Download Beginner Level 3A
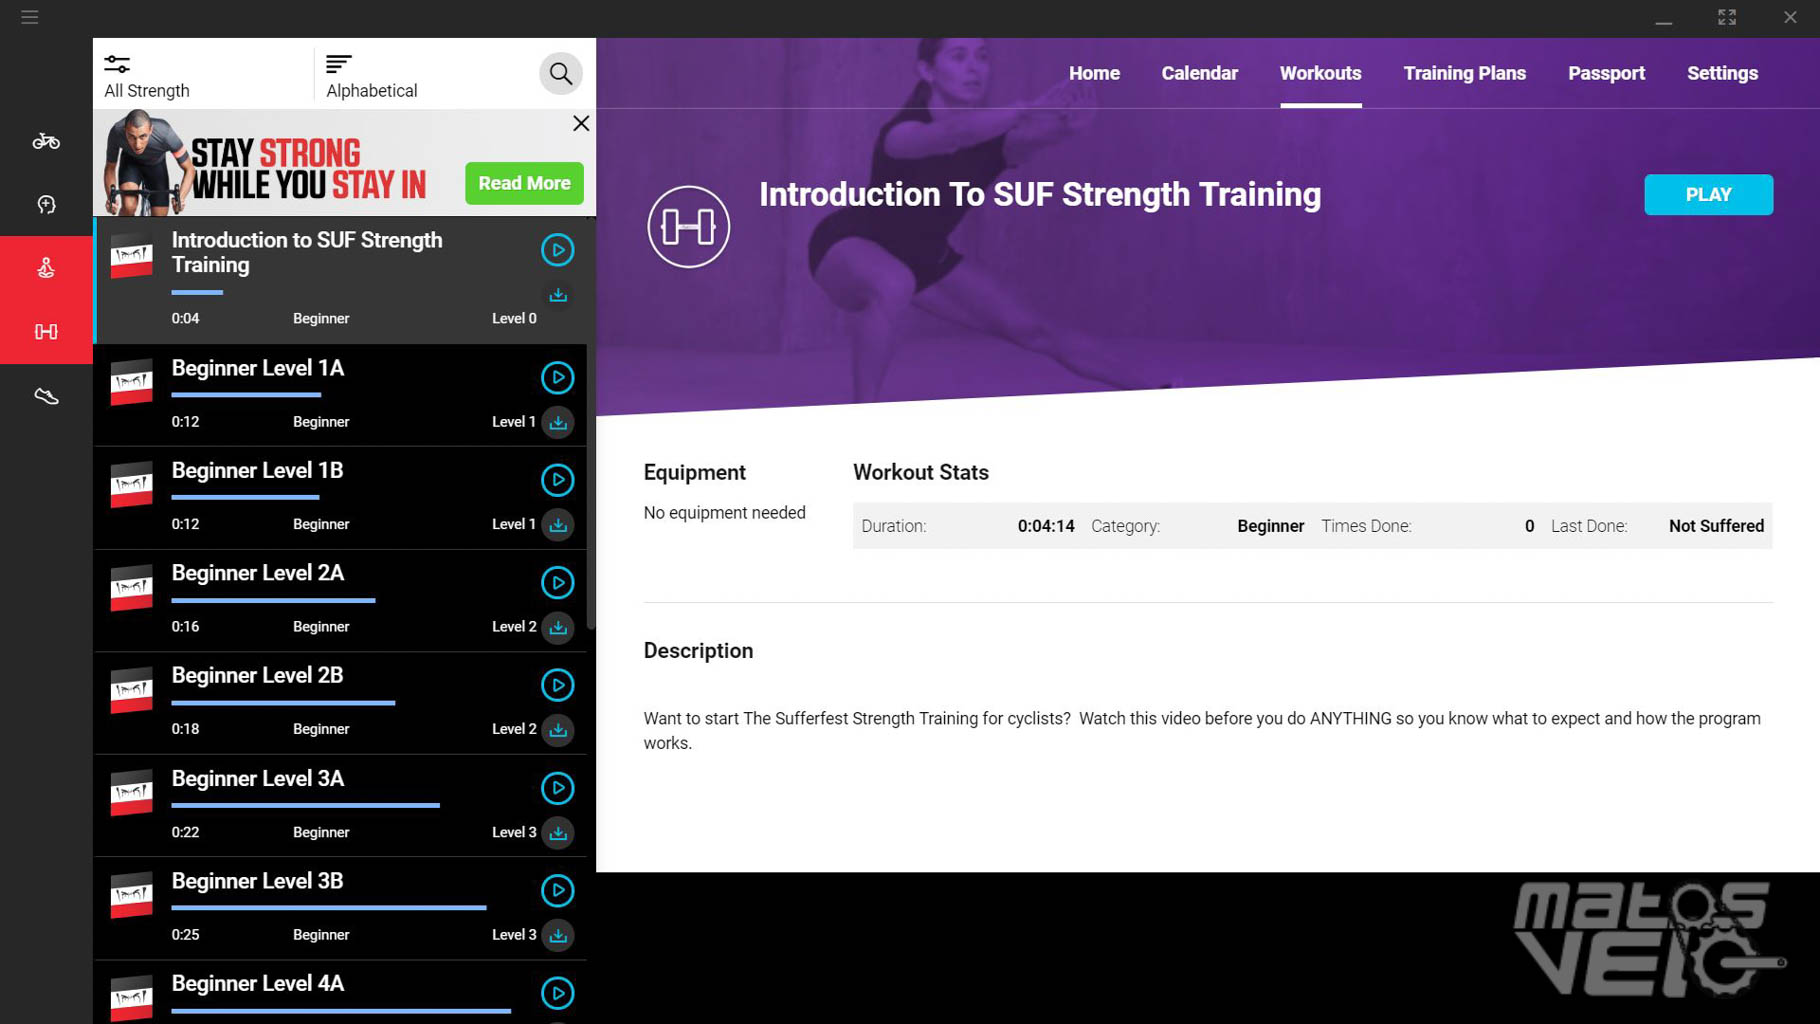 pyautogui.click(x=558, y=833)
